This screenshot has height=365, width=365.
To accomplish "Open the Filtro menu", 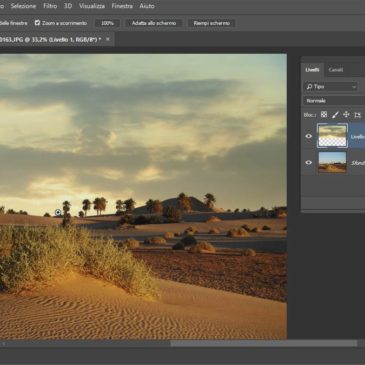I will tap(50, 6).
